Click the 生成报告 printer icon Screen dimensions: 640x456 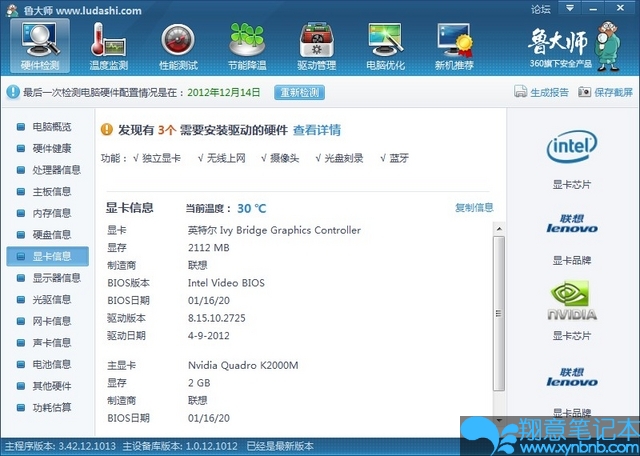(520, 92)
